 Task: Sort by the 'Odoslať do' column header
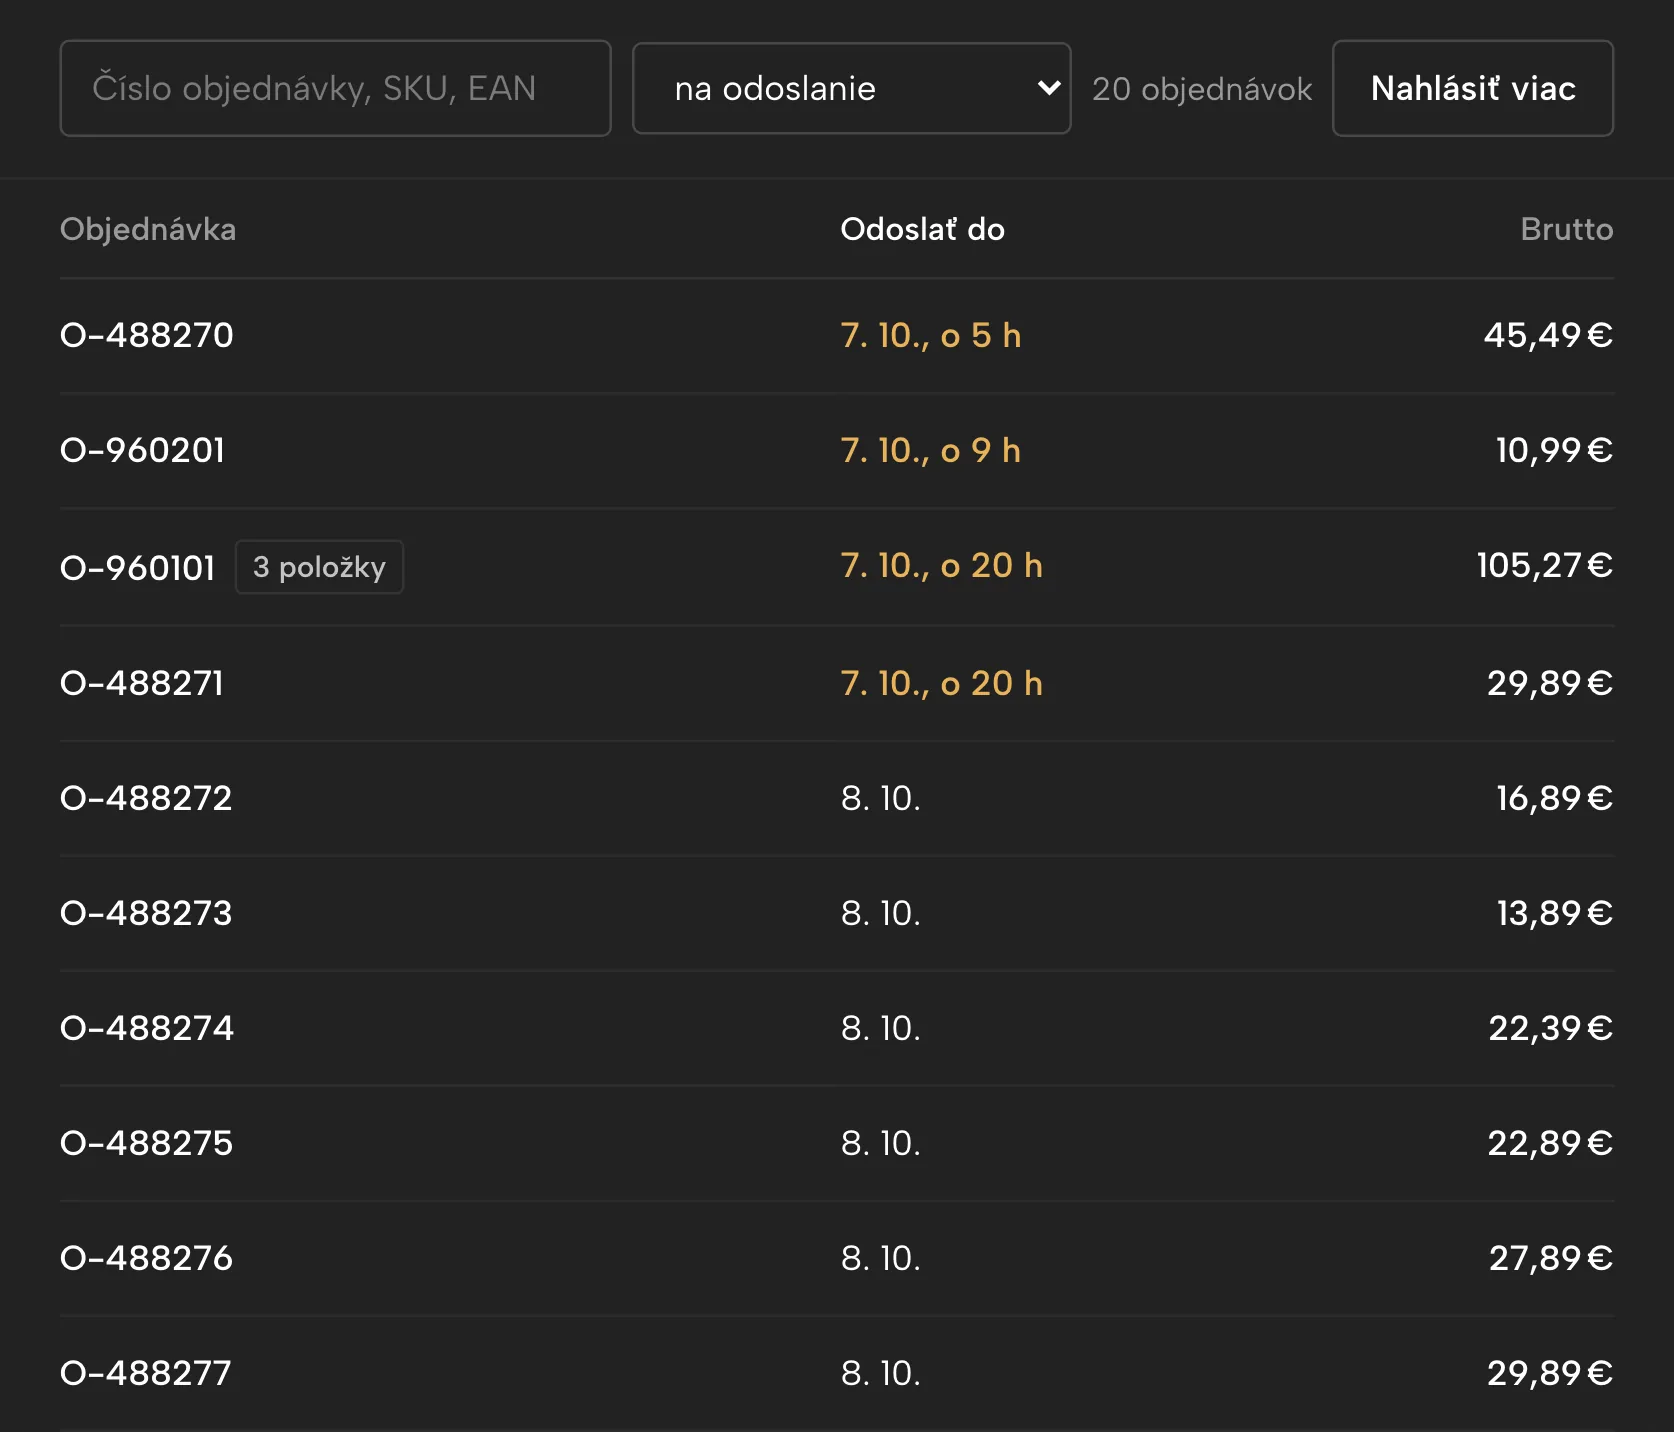coord(922,229)
